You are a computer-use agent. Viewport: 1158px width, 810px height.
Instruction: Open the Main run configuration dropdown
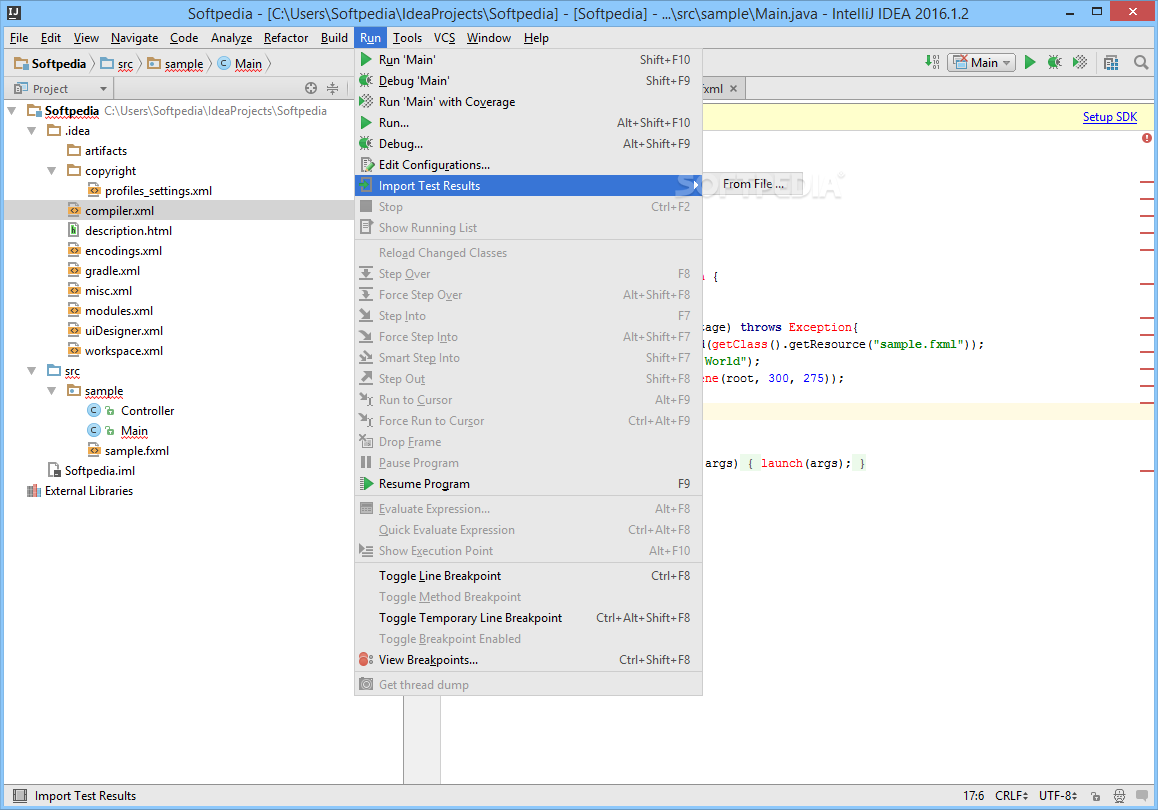coord(981,63)
